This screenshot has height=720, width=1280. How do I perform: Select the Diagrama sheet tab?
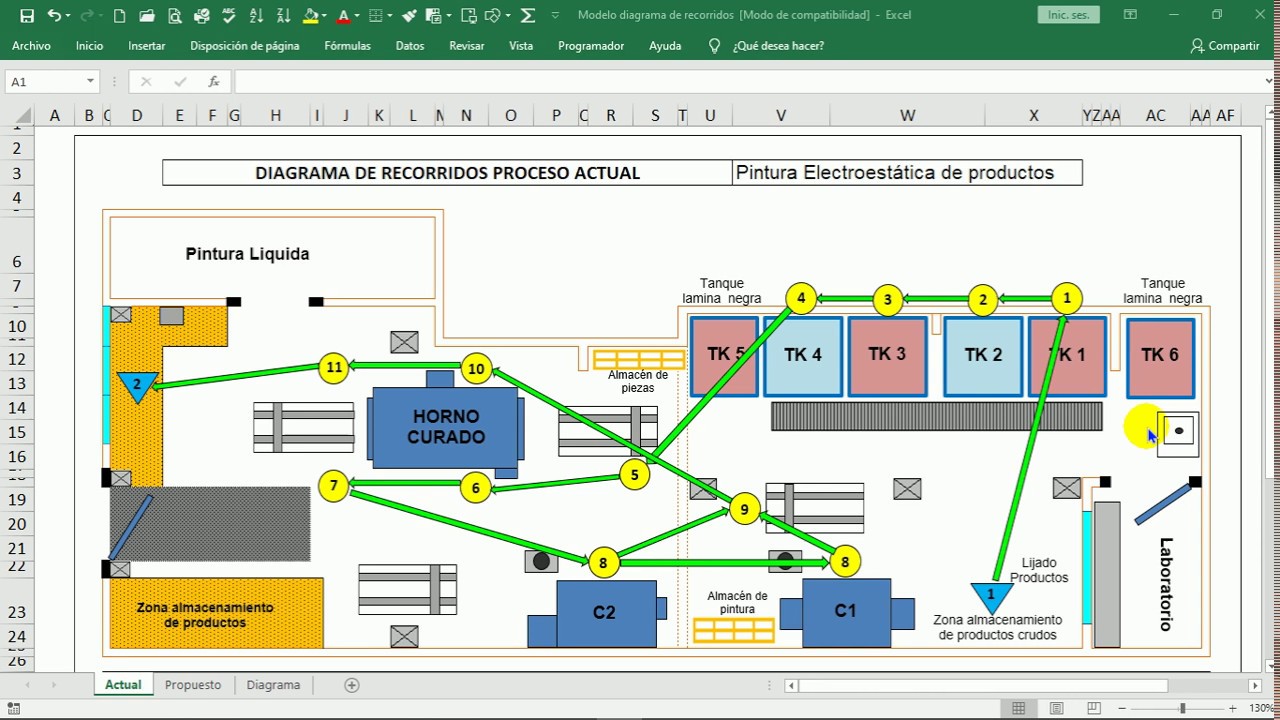(273, 685)
